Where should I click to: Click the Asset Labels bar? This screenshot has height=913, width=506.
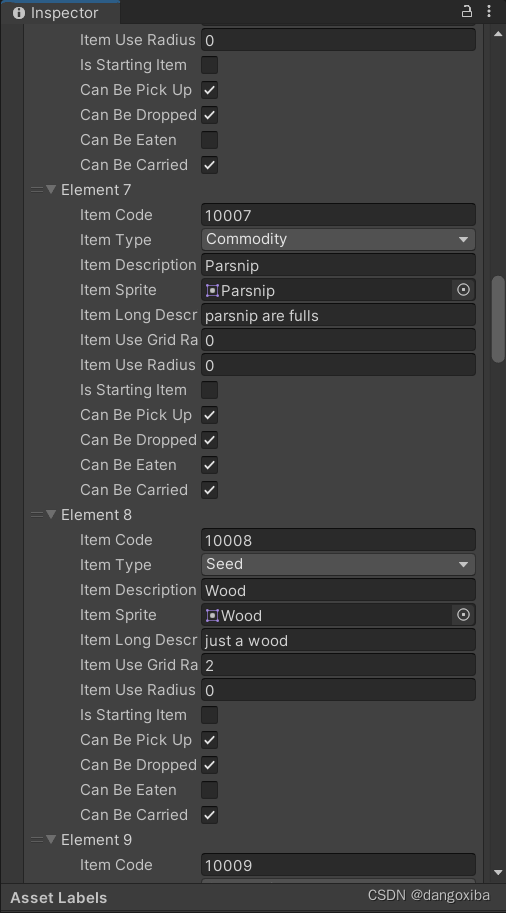(253, 897)
